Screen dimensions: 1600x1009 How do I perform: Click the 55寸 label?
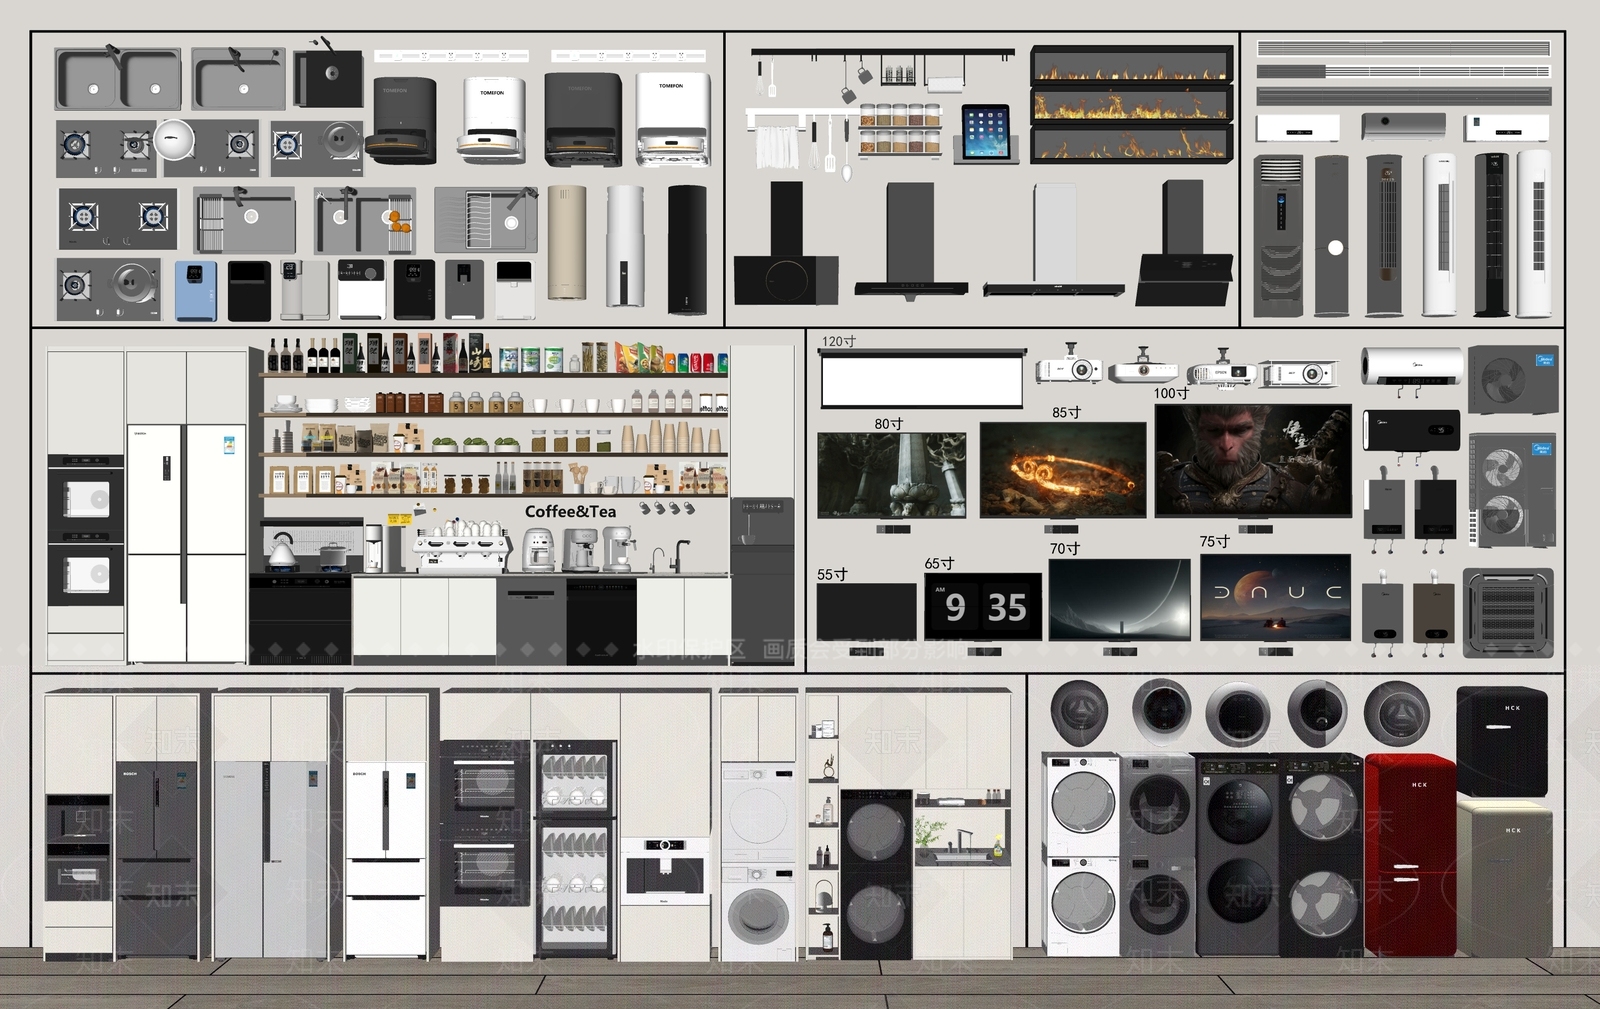coord(831,574)
